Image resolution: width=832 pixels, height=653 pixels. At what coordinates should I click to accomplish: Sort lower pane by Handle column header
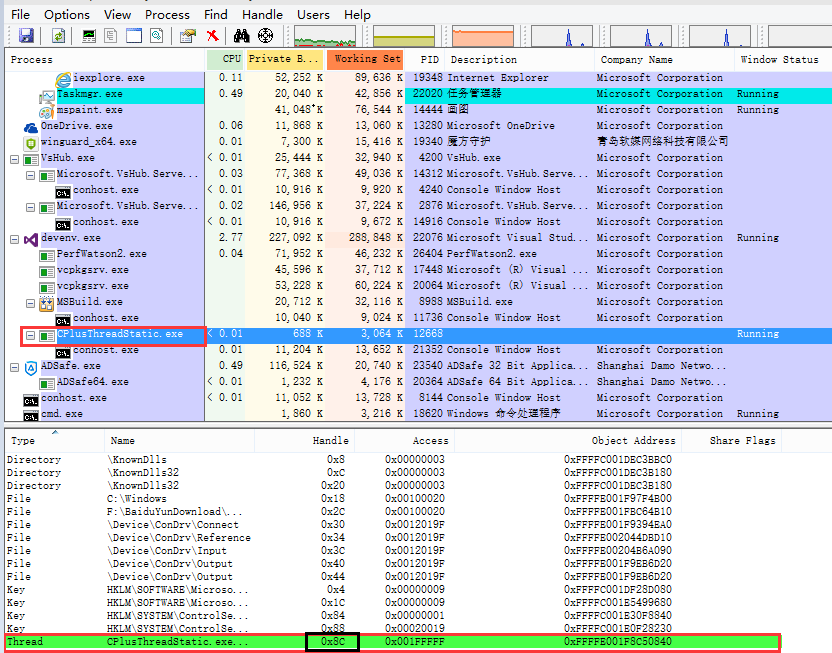304,440
